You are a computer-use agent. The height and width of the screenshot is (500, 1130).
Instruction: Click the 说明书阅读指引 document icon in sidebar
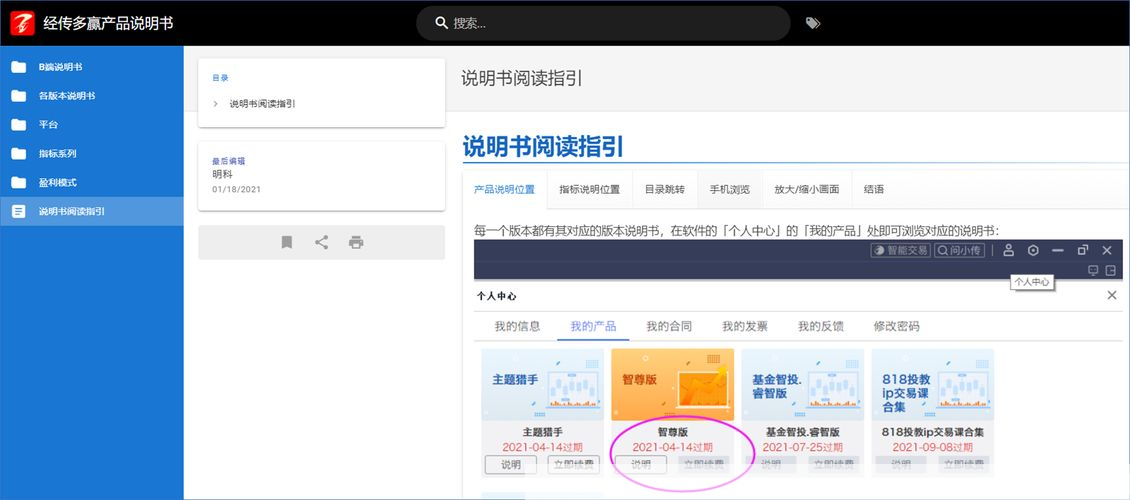click(19, 211)
